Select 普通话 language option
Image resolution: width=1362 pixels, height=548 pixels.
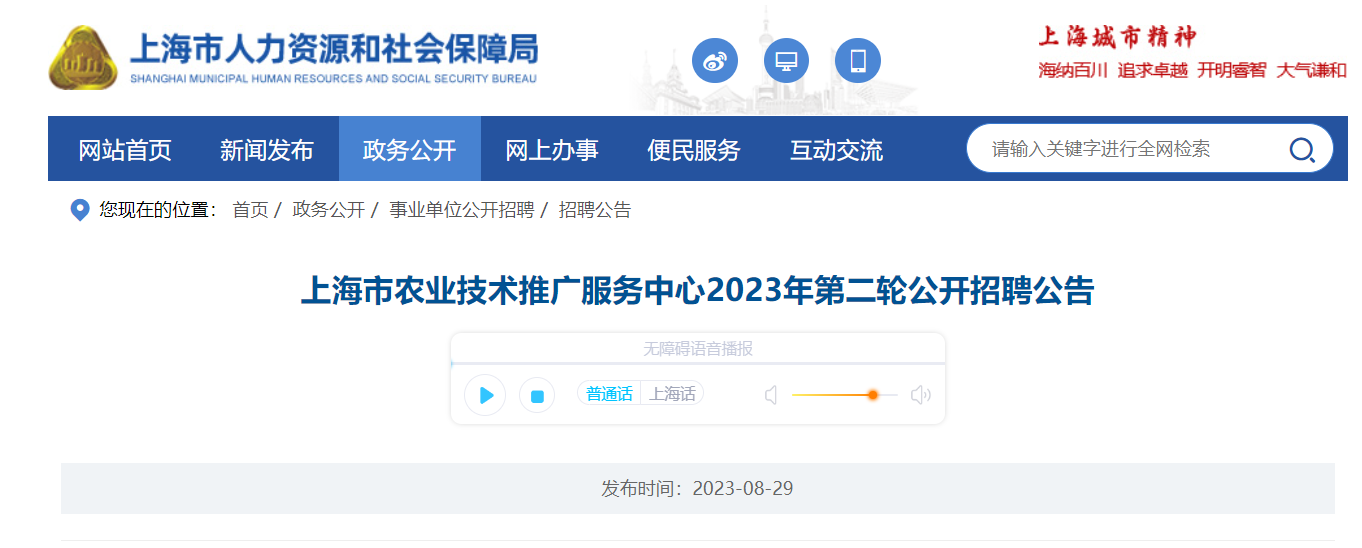click(609, 394)
